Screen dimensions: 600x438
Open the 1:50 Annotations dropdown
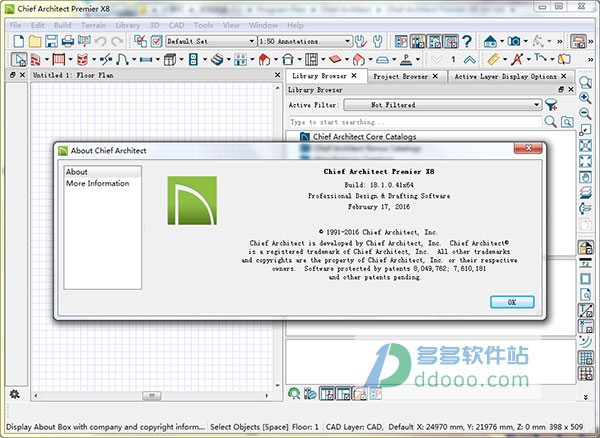pos(305,41)
